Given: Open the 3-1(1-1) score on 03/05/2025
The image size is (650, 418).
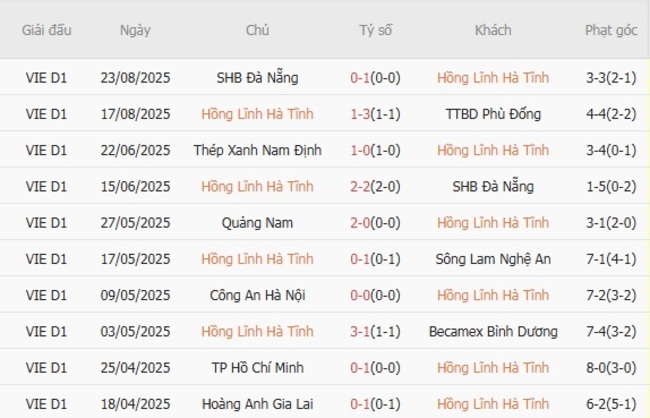Looking at the screenshot, I should (x=376, y=331).
